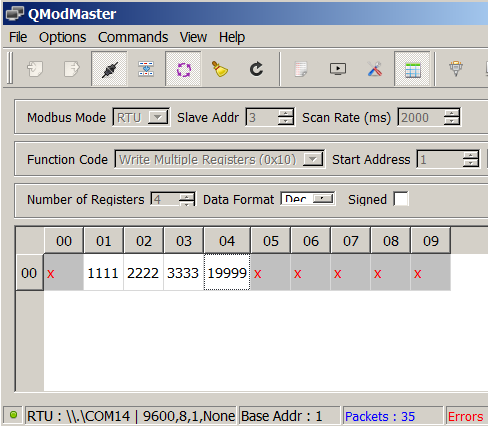
Task: Click the Start Address input field
Action: coord(440,159)
